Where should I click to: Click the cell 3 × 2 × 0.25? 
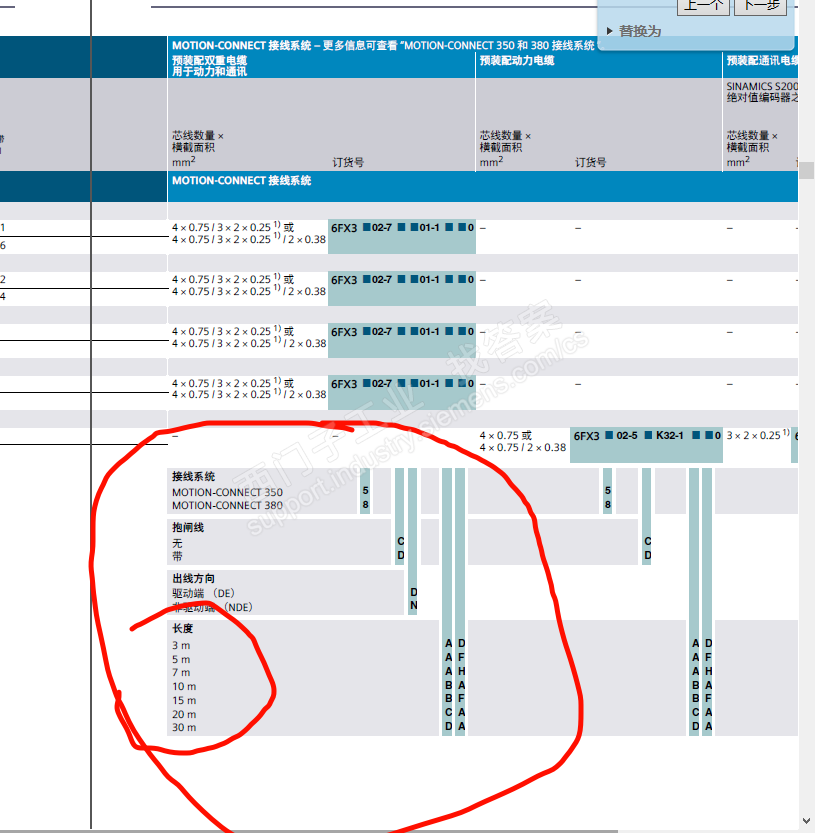[x=758, y=436]
